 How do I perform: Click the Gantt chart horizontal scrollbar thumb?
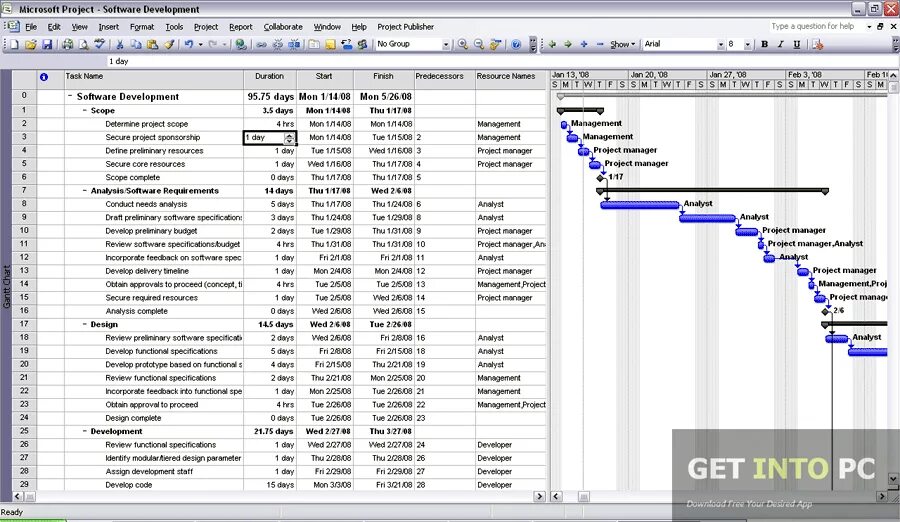pos(583,497)
